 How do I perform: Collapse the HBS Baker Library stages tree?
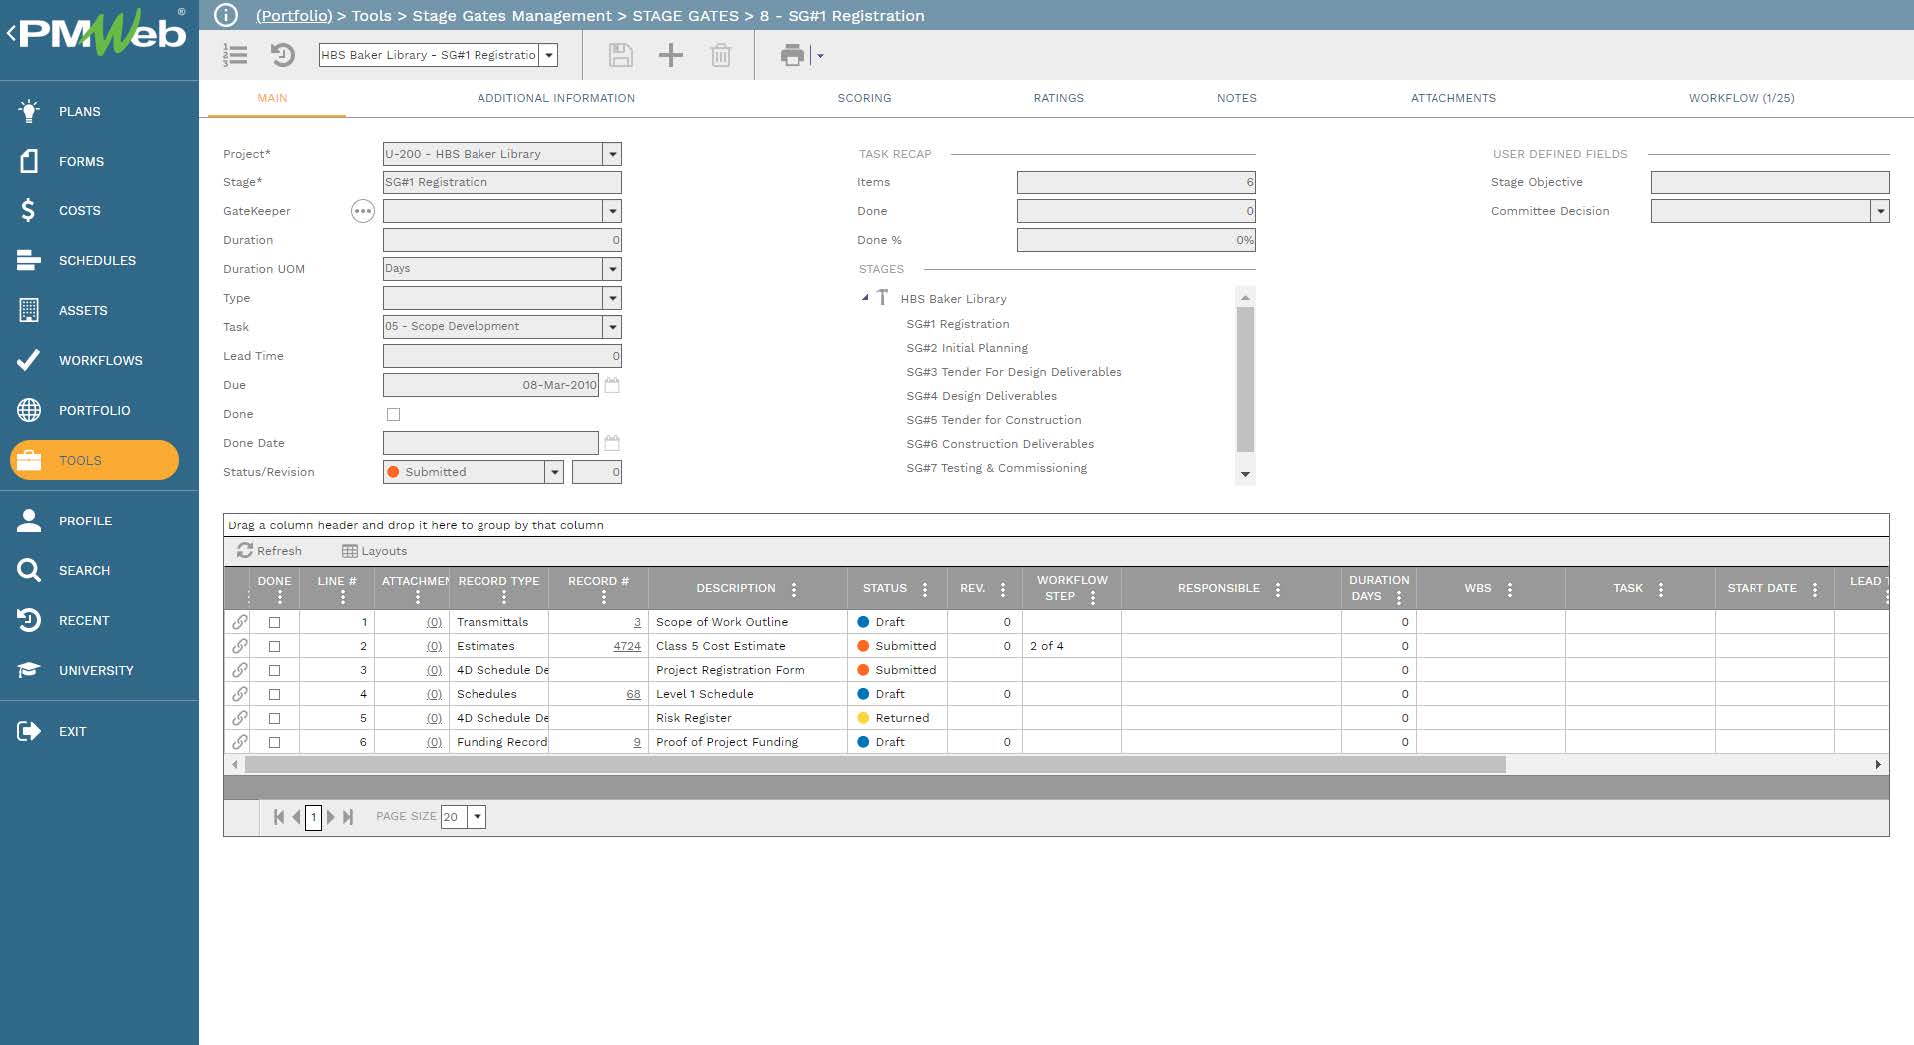click(865, 298)
